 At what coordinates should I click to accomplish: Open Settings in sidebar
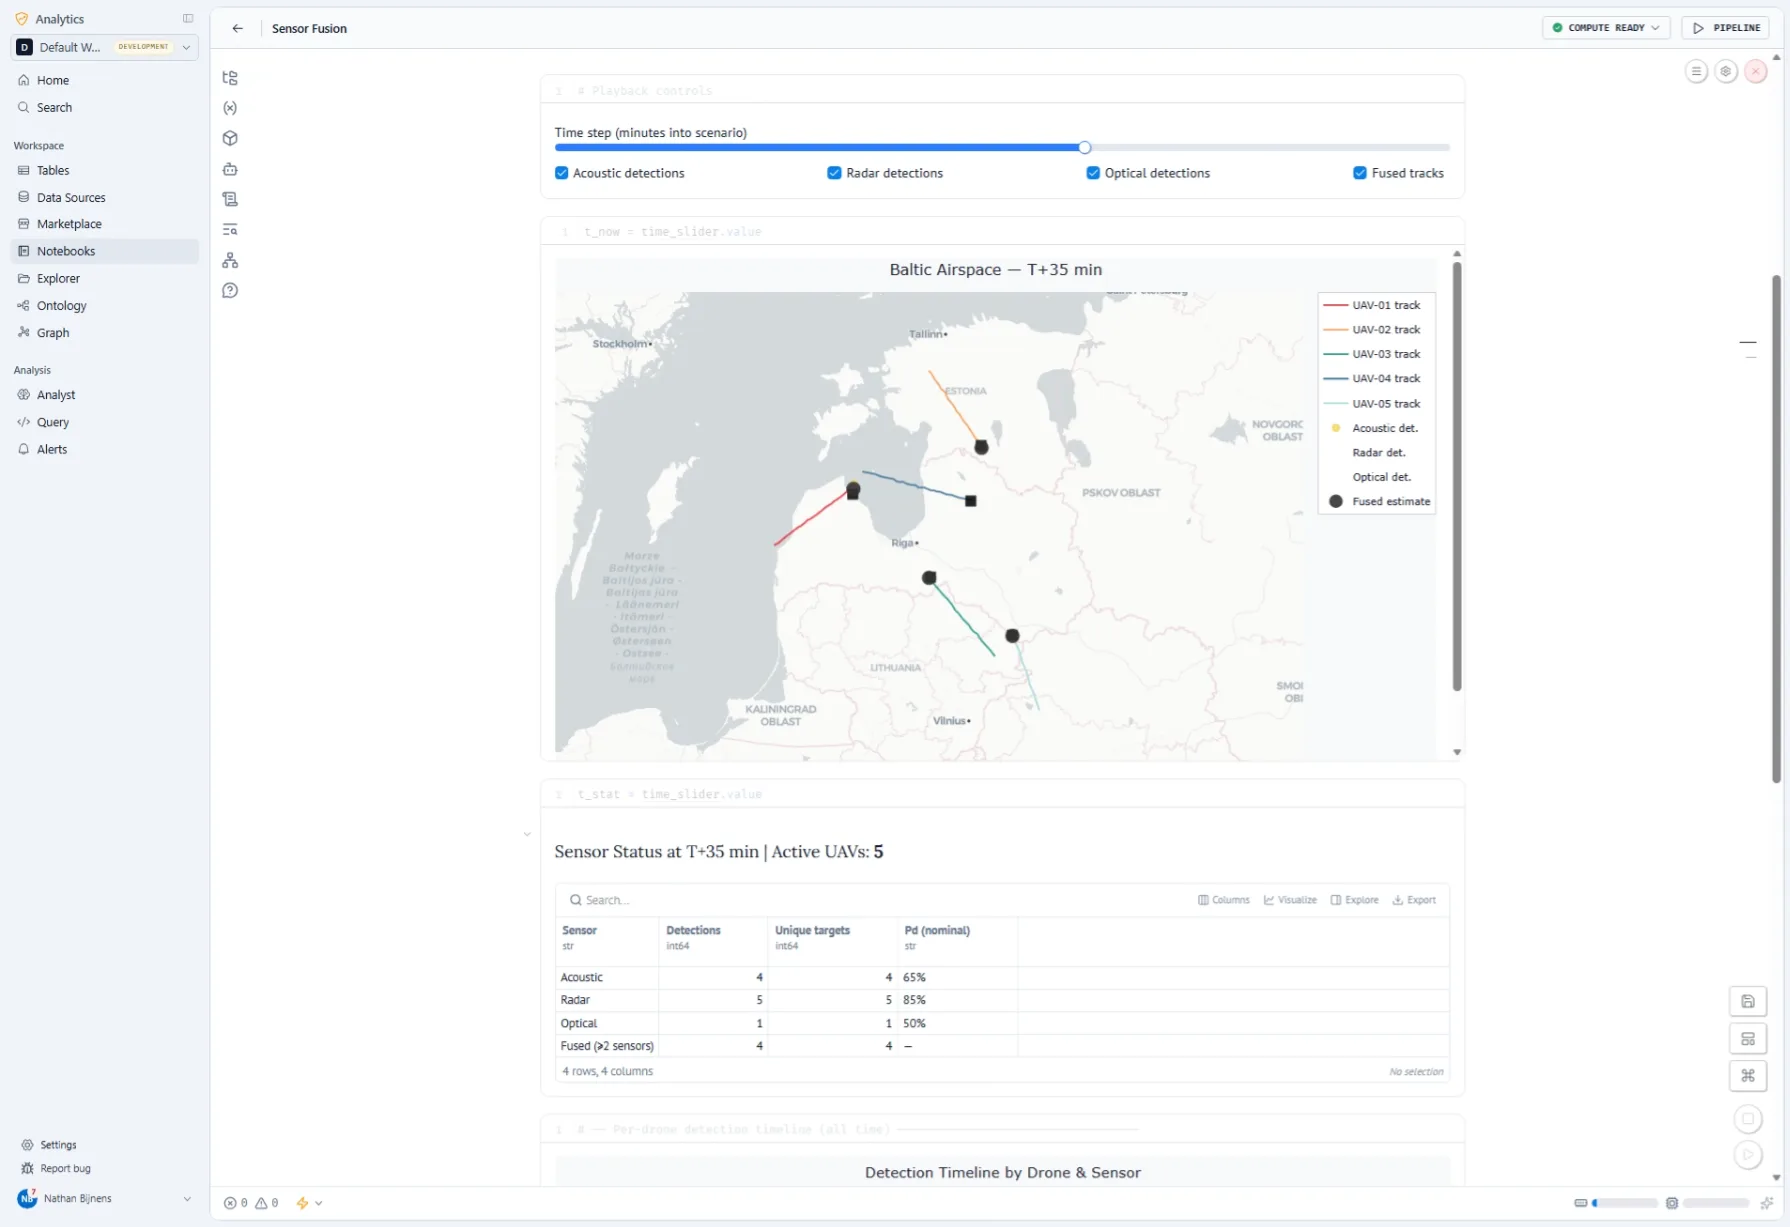coord(58,1145)
